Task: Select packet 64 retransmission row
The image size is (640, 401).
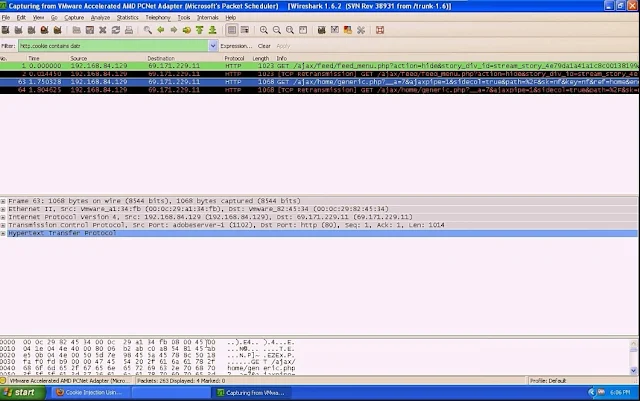Action: pos(320,90)
